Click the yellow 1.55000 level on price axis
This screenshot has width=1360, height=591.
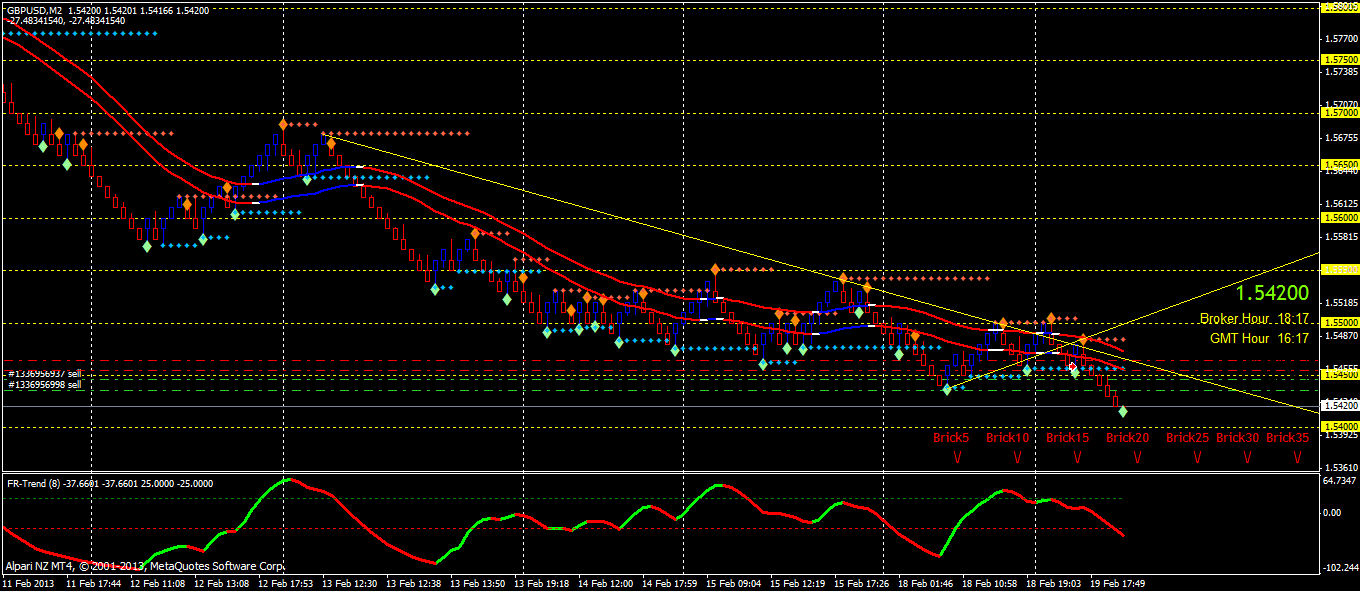(x=1339, y=323)
